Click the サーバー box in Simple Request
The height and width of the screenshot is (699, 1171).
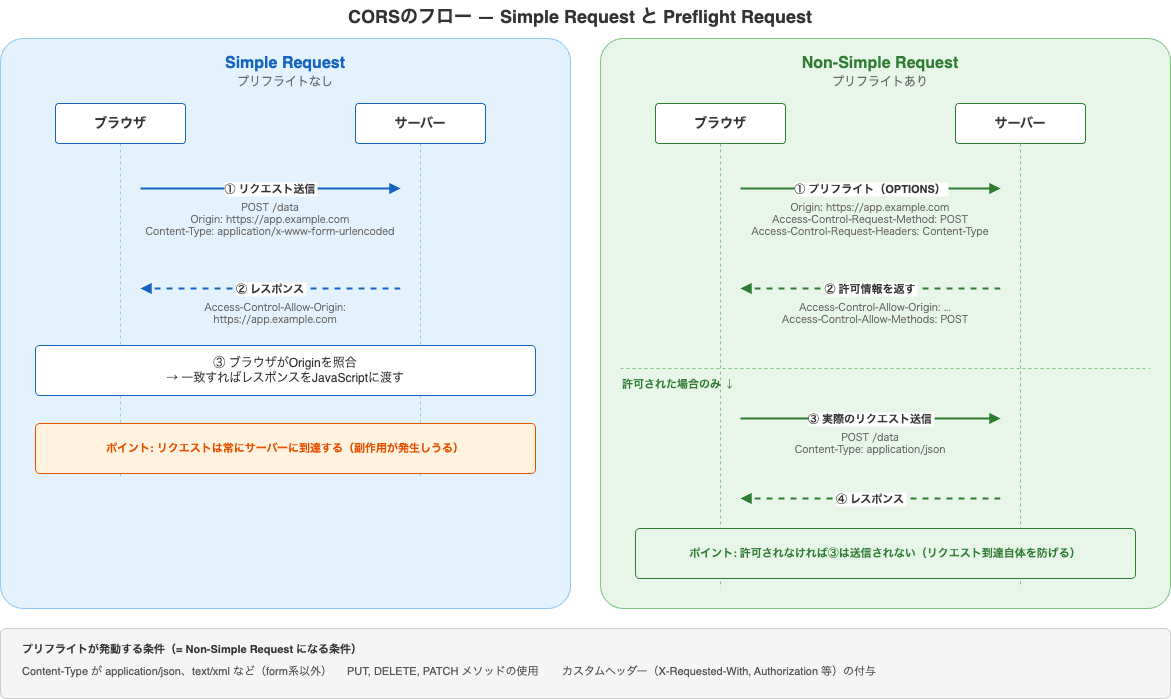(420, 123)
